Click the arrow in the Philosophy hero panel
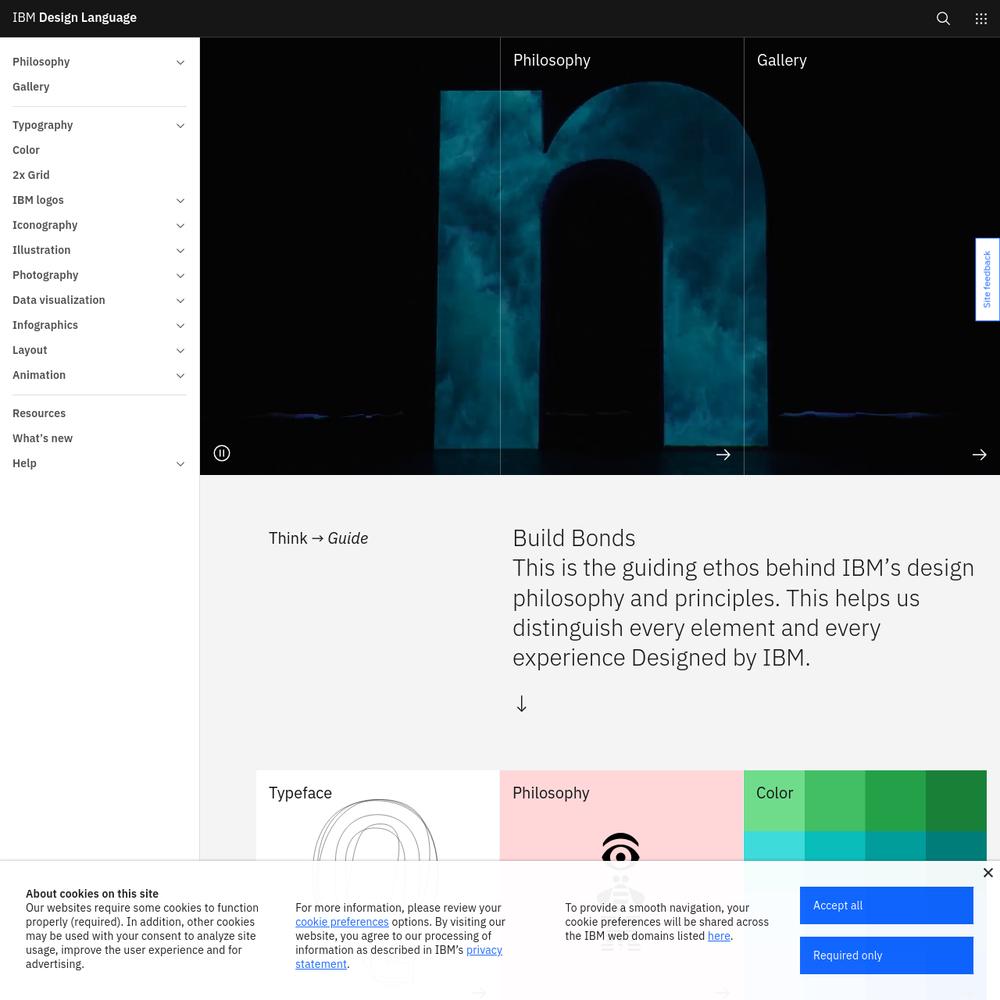The width and height of the screenshot is (1000, 1000). pyautogui.click(x=723, y=455)
